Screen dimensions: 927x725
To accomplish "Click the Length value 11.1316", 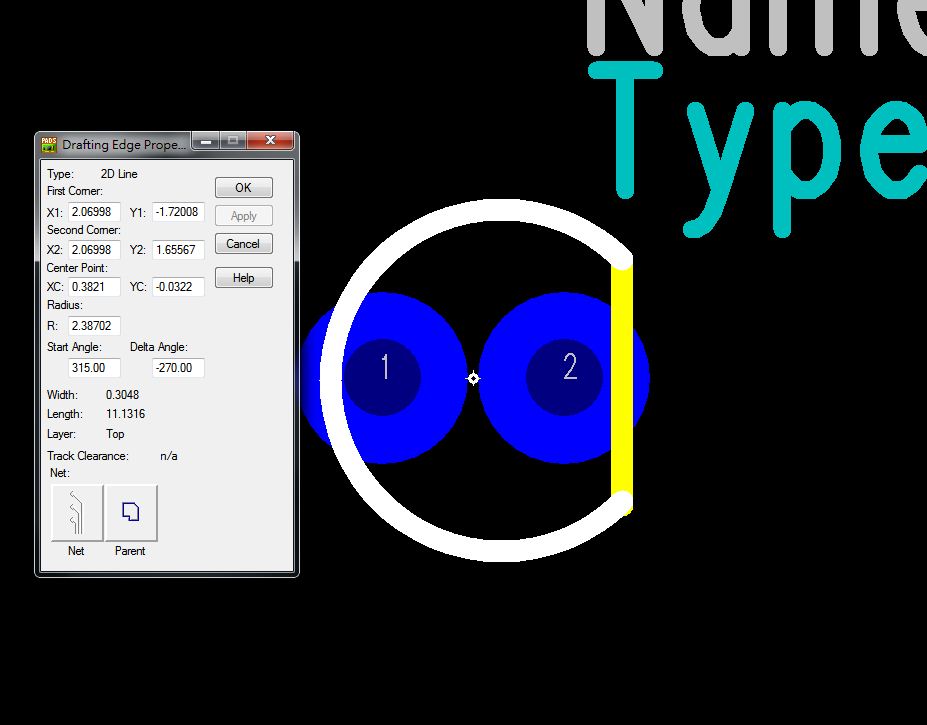I will [125, 414].
